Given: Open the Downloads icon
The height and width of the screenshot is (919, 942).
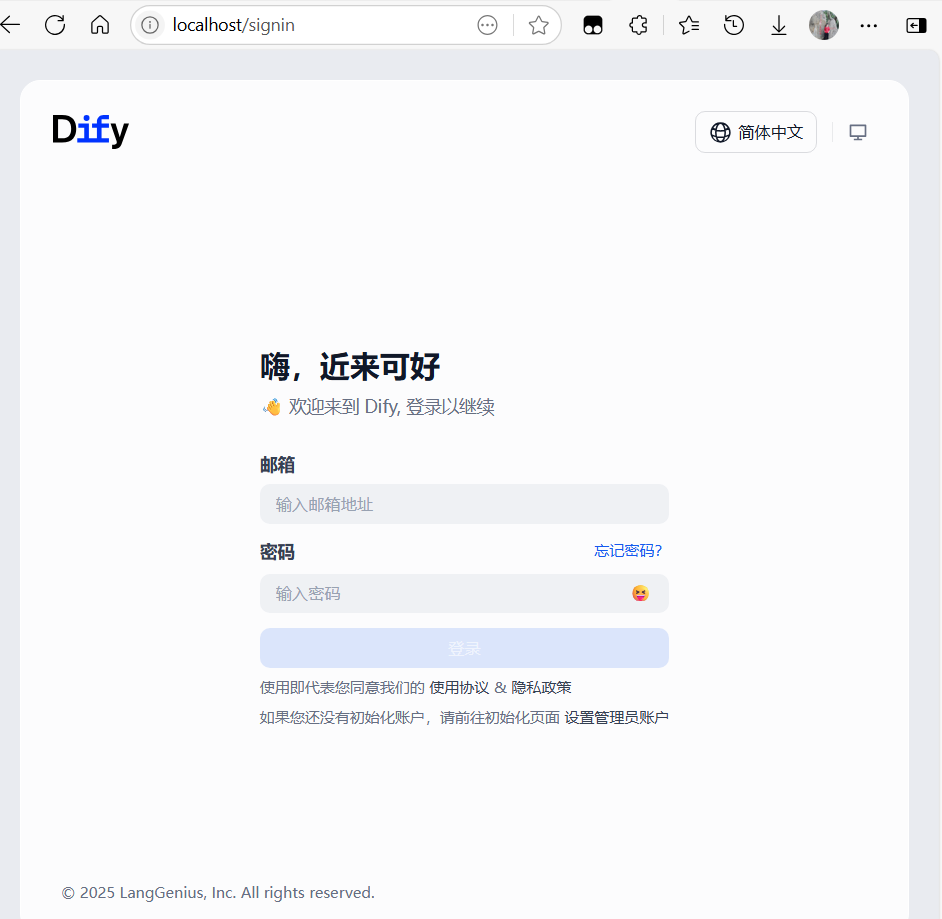Looking at the screenshot, I should (x=779, y=25).
